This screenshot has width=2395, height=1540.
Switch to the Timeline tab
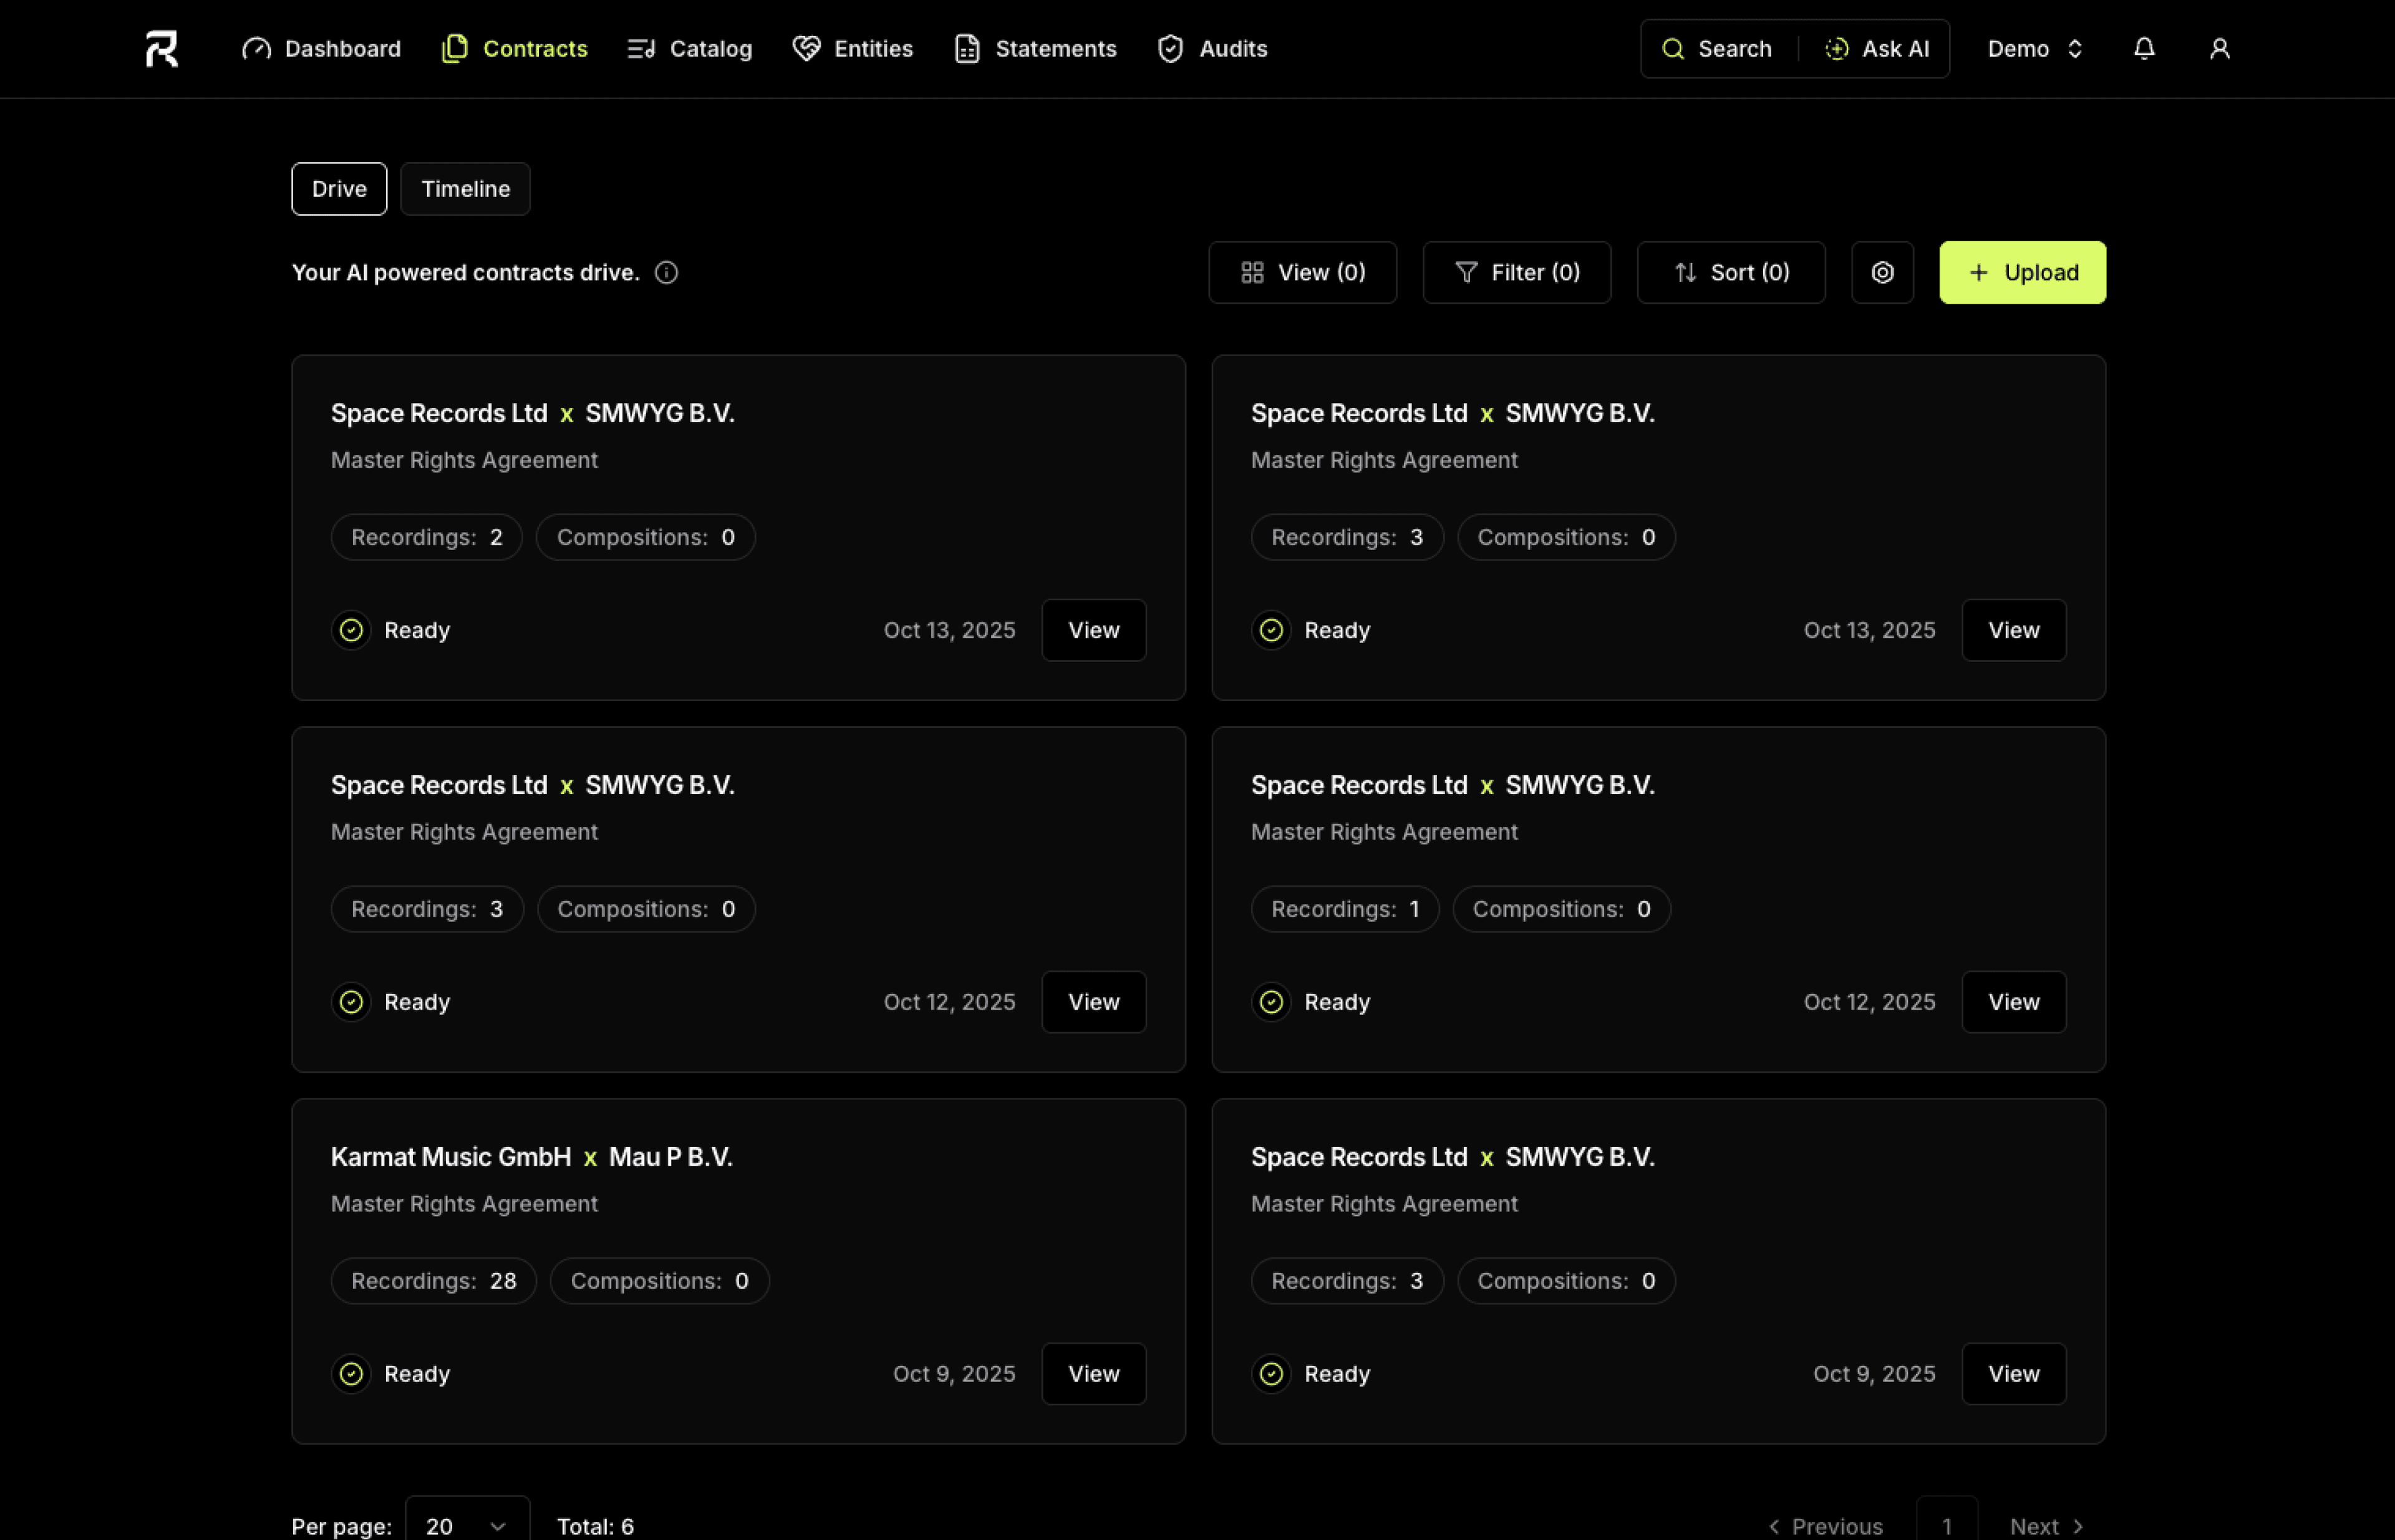464,188
